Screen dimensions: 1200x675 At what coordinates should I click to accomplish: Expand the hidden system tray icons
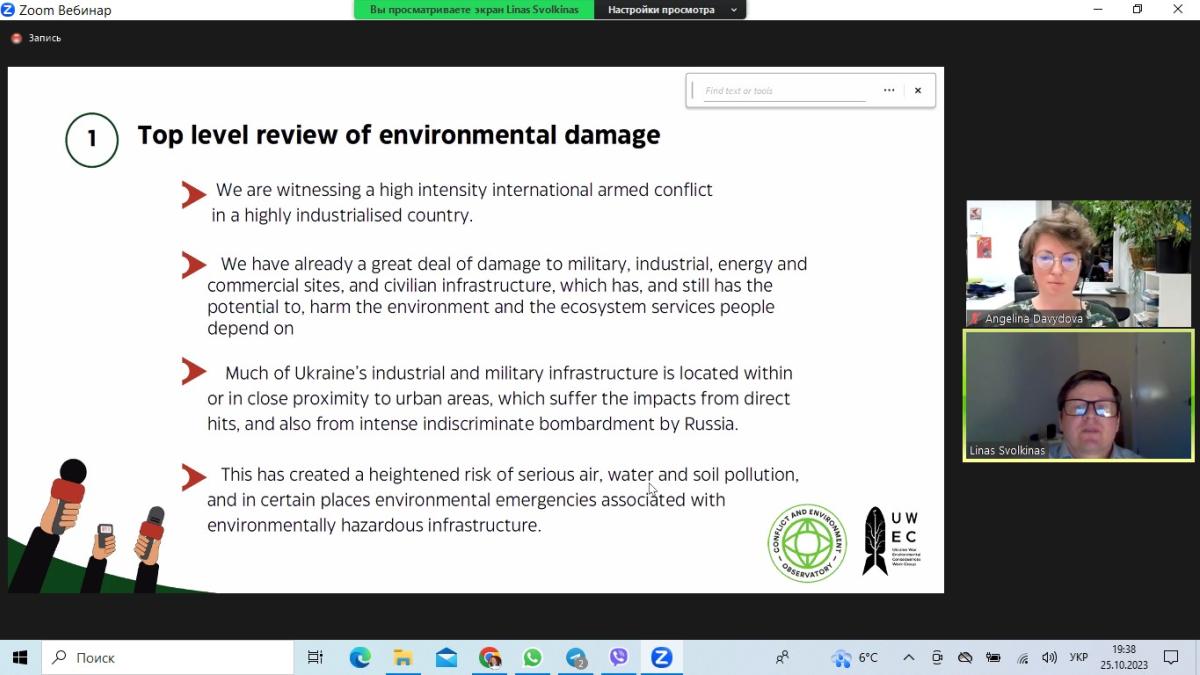click(x=908, y=657)
